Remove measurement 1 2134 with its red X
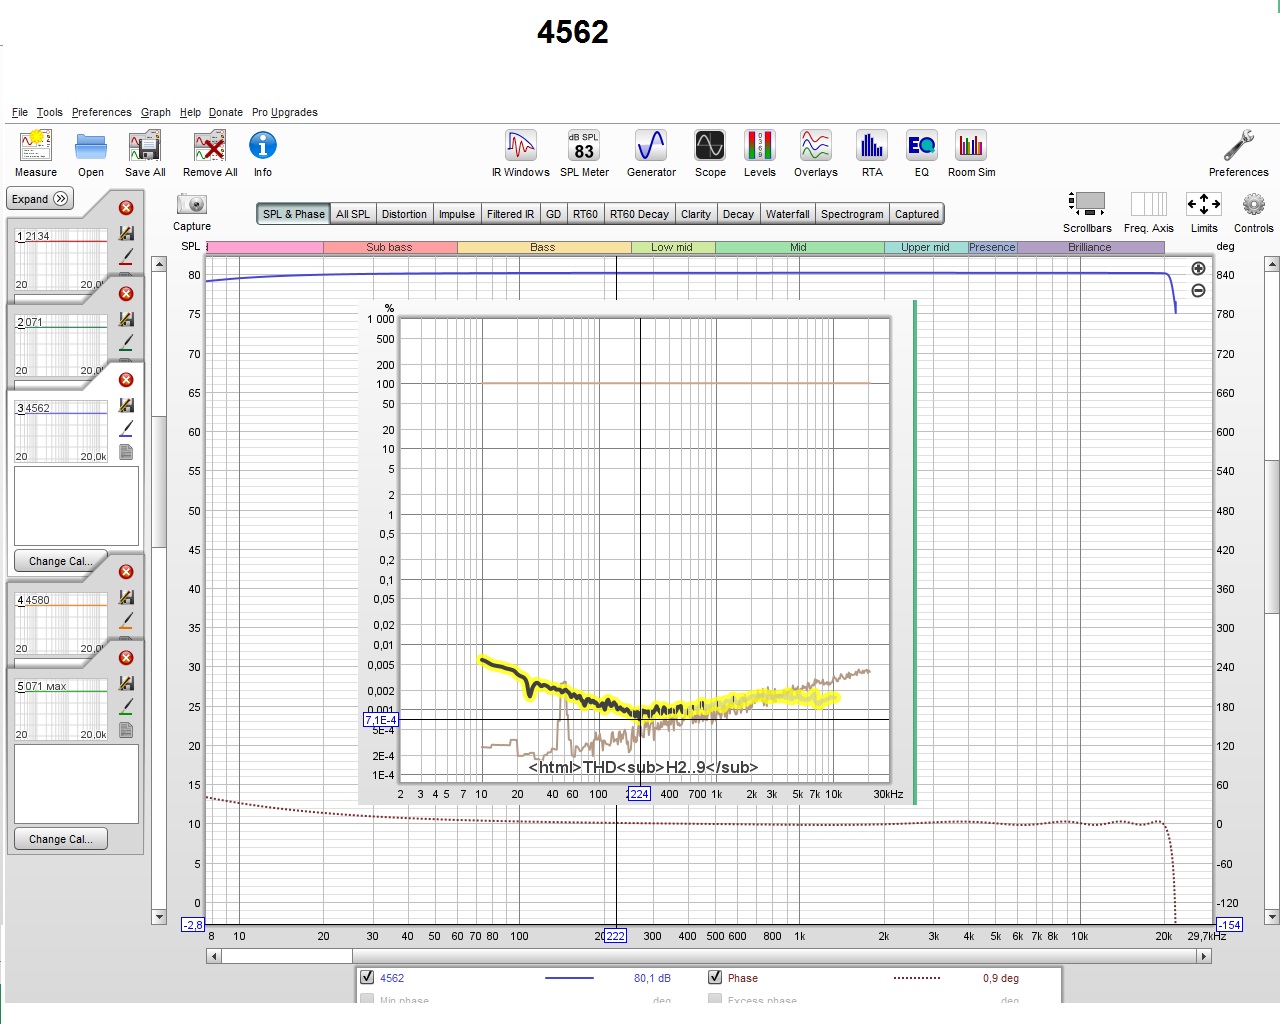Screen dimensions: 1280x1024 tap(126, 208)
